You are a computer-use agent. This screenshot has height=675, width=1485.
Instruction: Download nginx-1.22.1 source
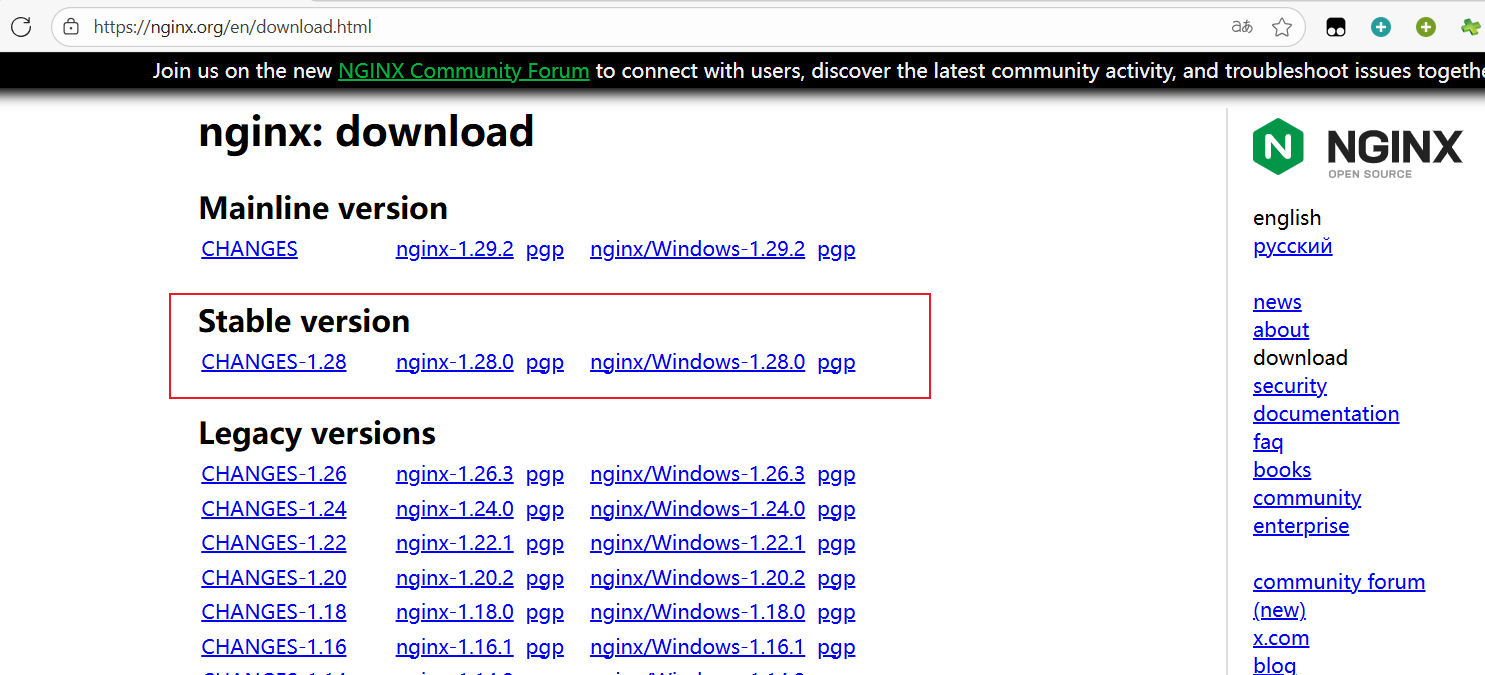[x=454, y=543]
